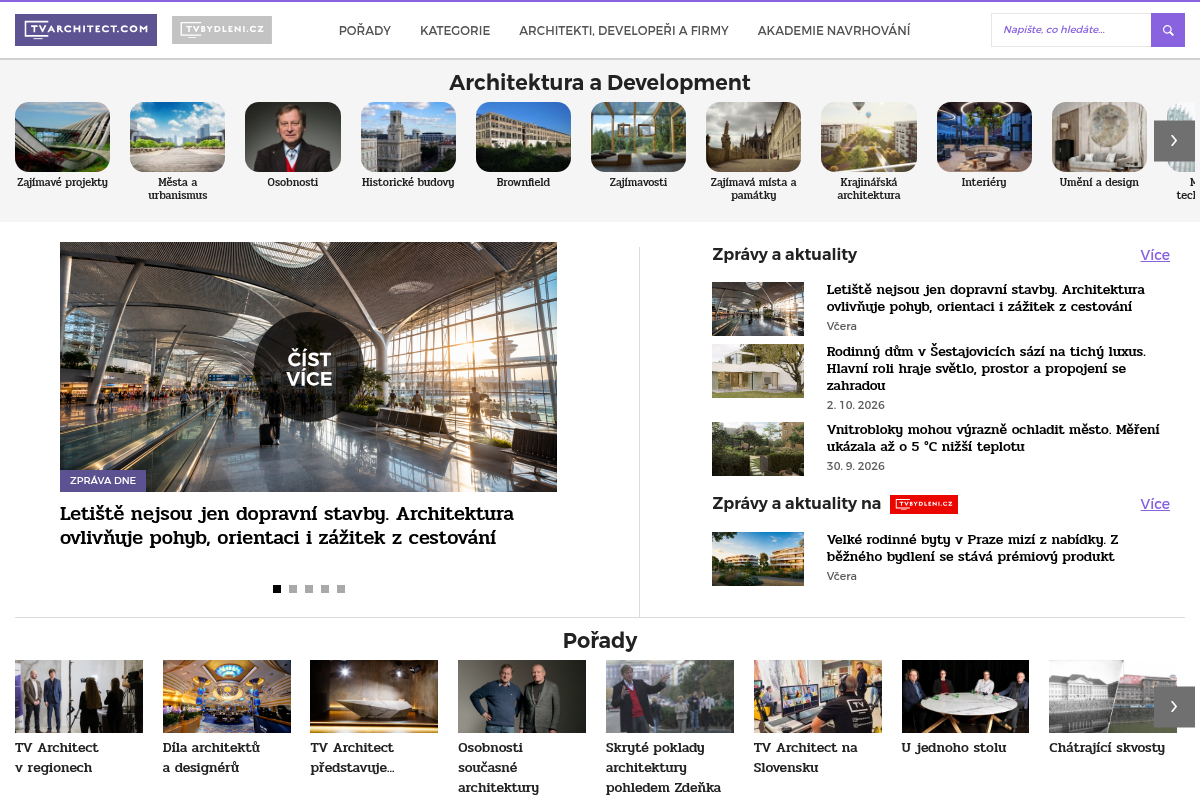Select the Historické budovy category thumbnail
Viewport: 1200px width, 800px height.
point(408,137)
